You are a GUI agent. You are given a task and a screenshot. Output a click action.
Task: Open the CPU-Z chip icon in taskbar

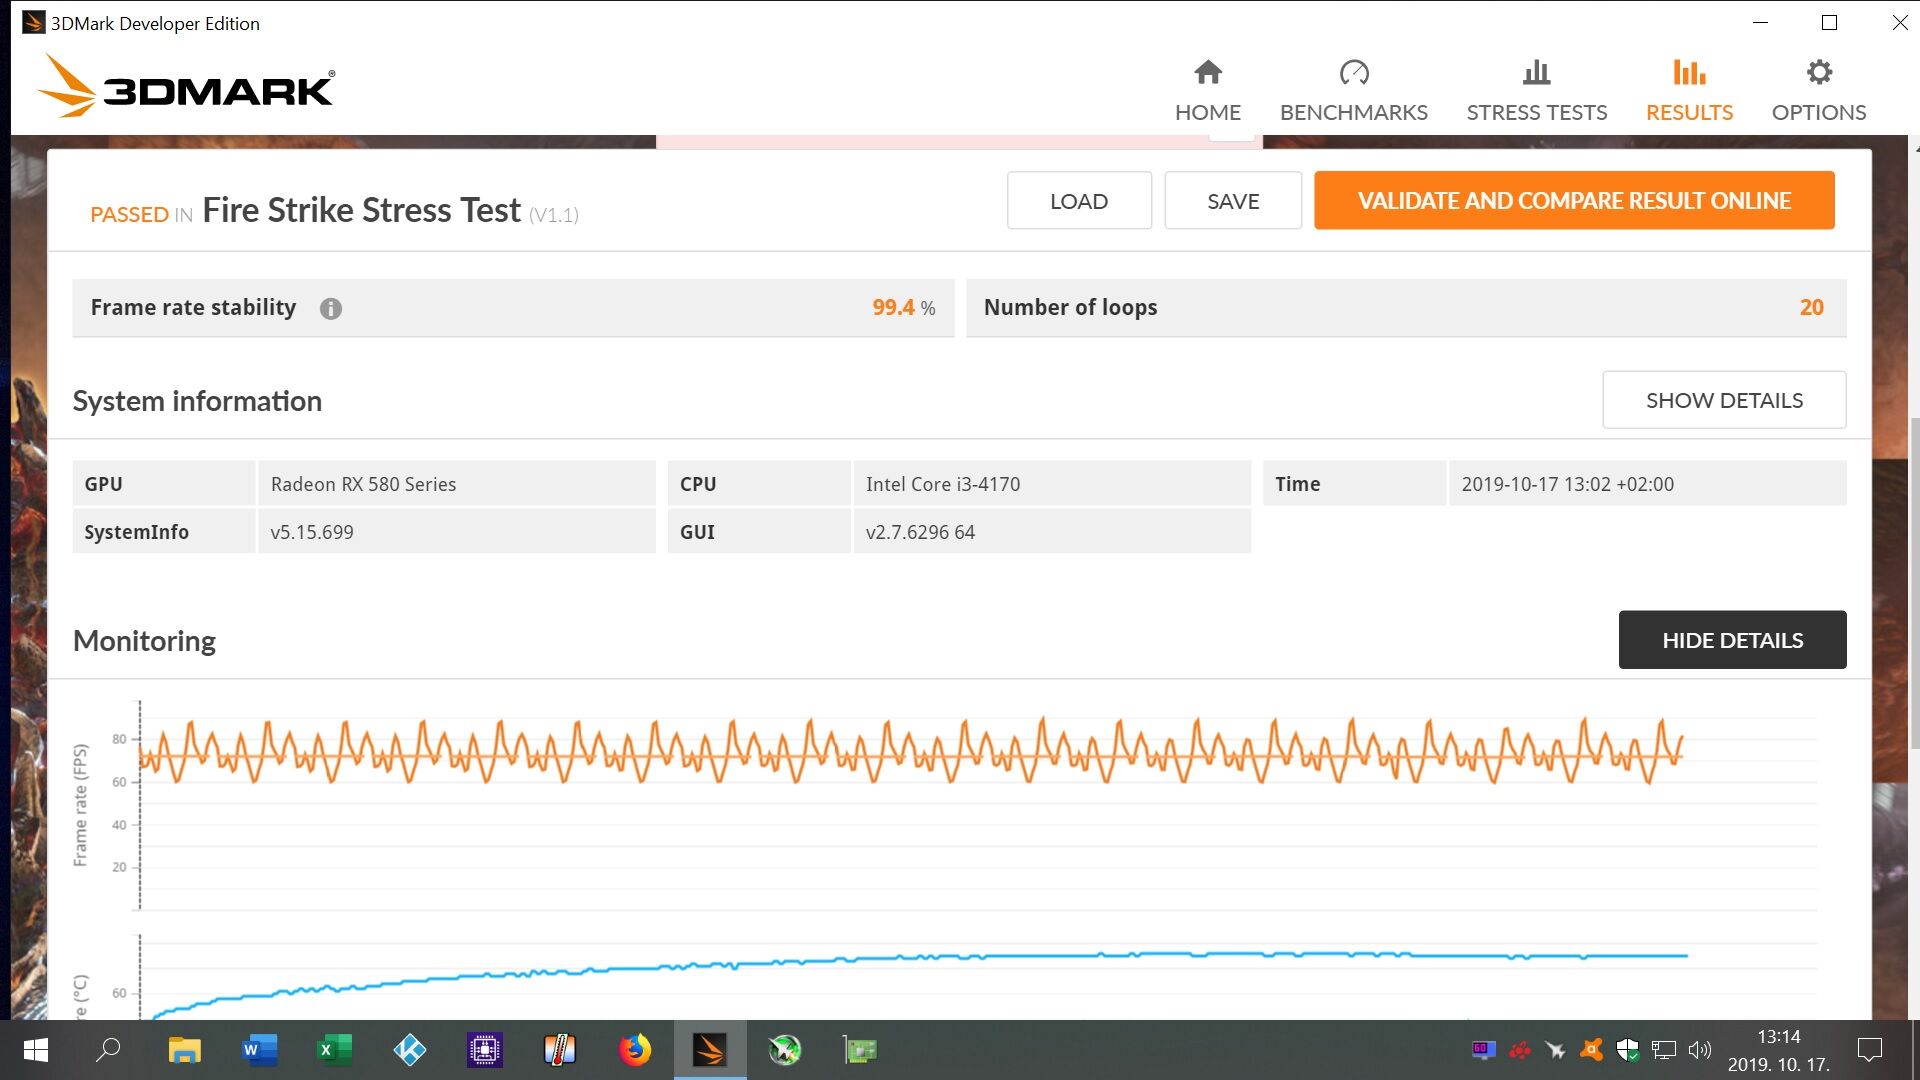tap(484, 1050)
